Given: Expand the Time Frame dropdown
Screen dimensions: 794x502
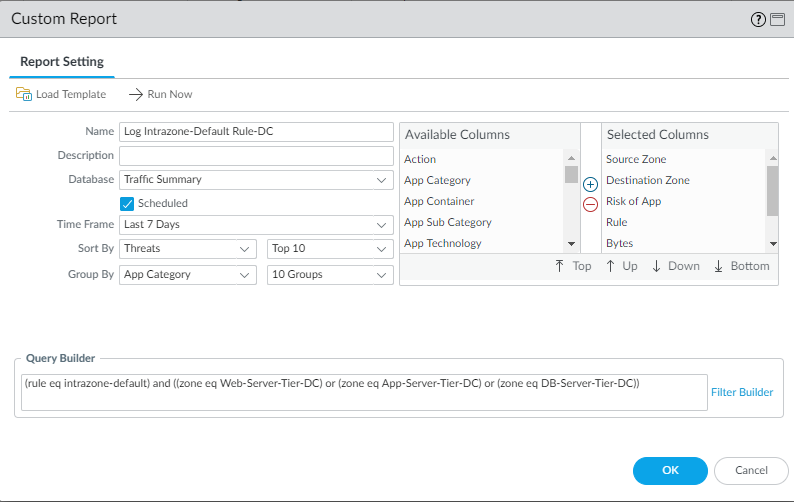Looking at the screenshot, I should (256, 225).
